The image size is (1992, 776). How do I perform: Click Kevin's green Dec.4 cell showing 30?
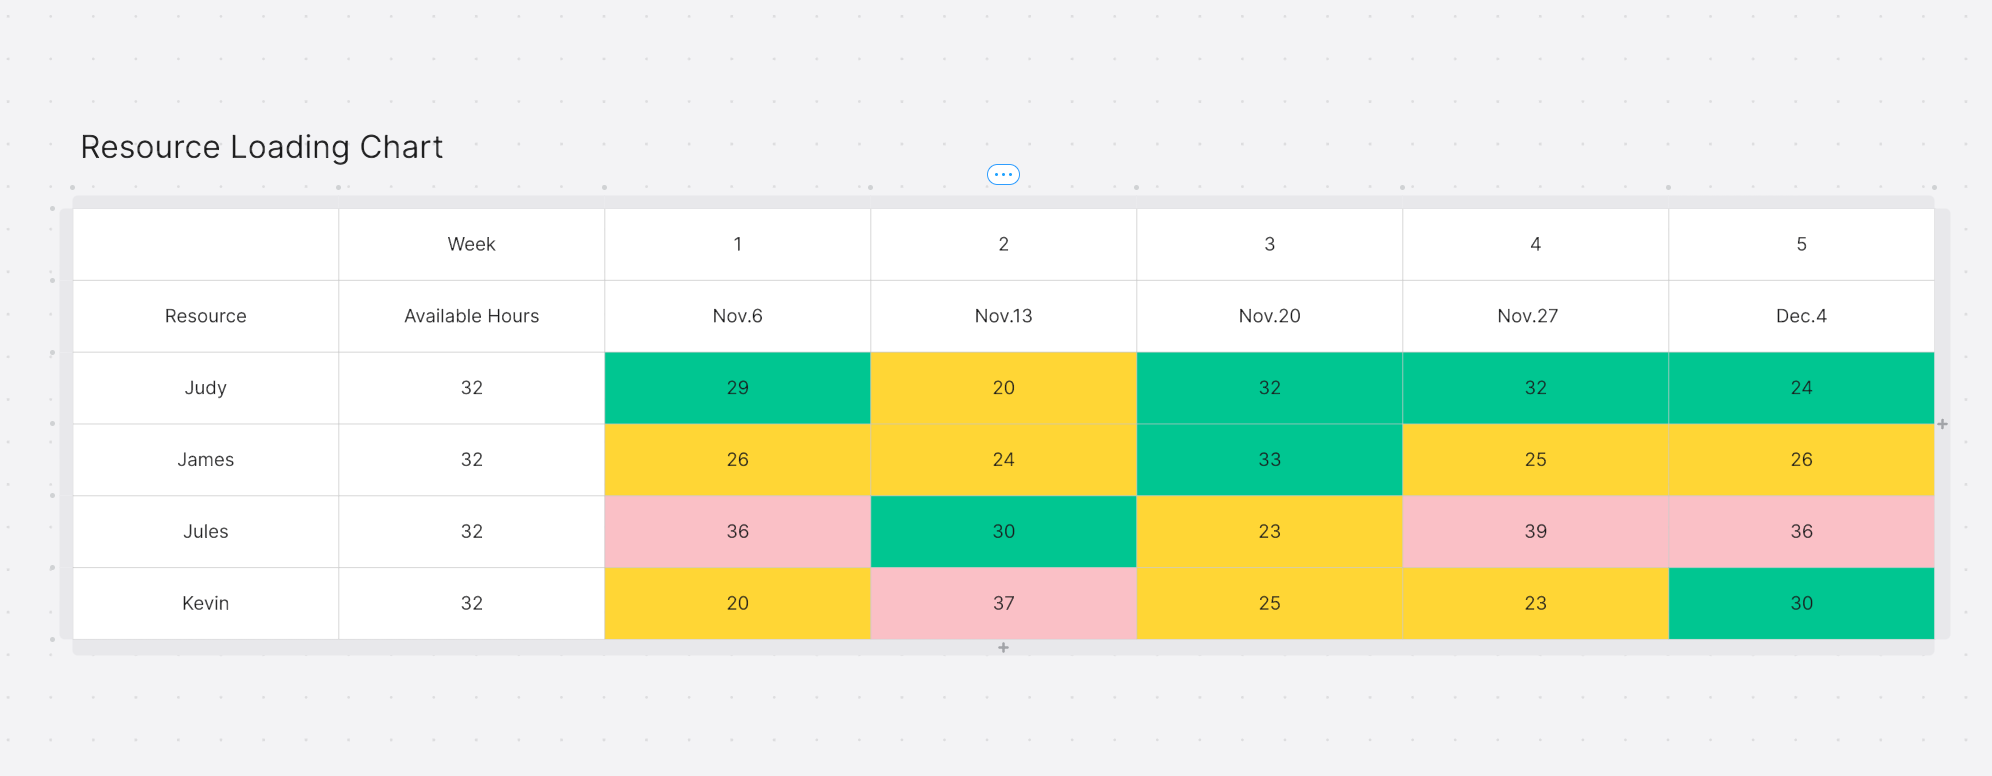(1800, 604)
